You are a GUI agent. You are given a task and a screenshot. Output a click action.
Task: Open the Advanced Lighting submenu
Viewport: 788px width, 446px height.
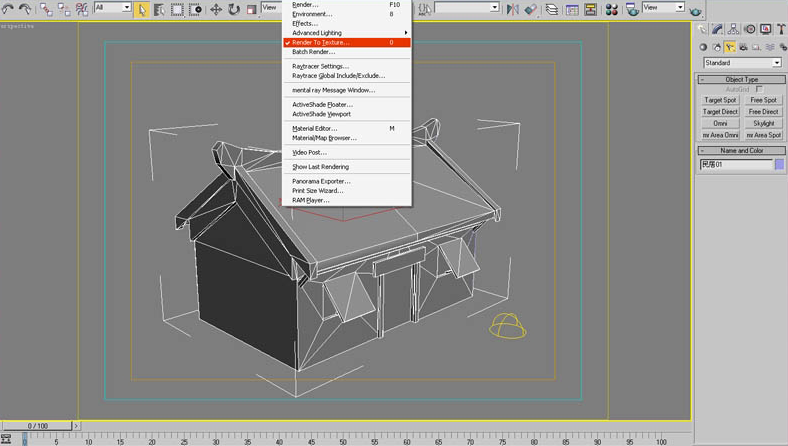pyautogui.click(x=317, y=33)
